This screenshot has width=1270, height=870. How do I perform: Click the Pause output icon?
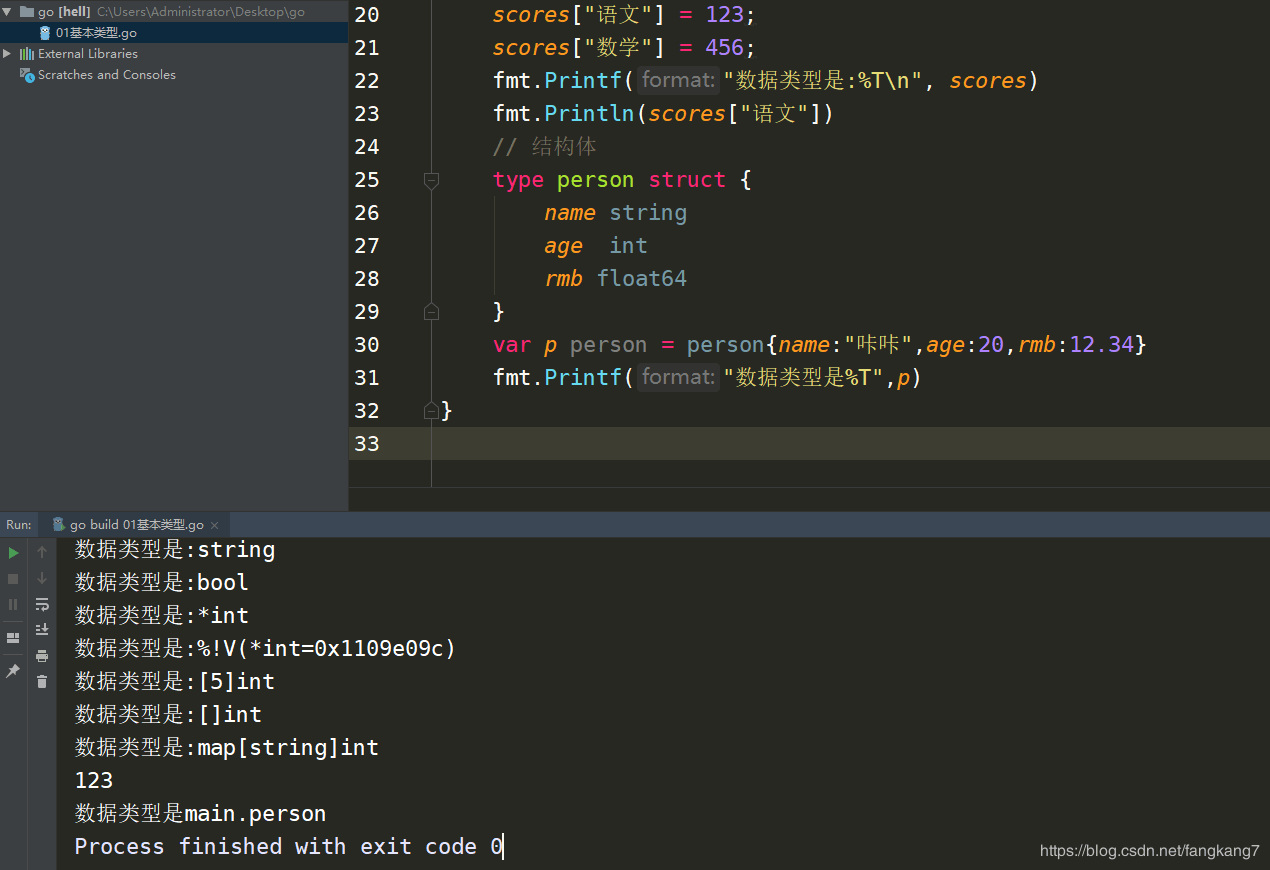tap(13, 604)
